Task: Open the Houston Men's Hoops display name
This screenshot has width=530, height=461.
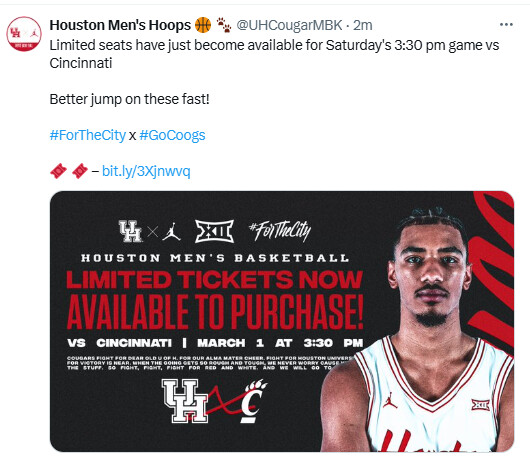Action: click(x=120, y=25)
